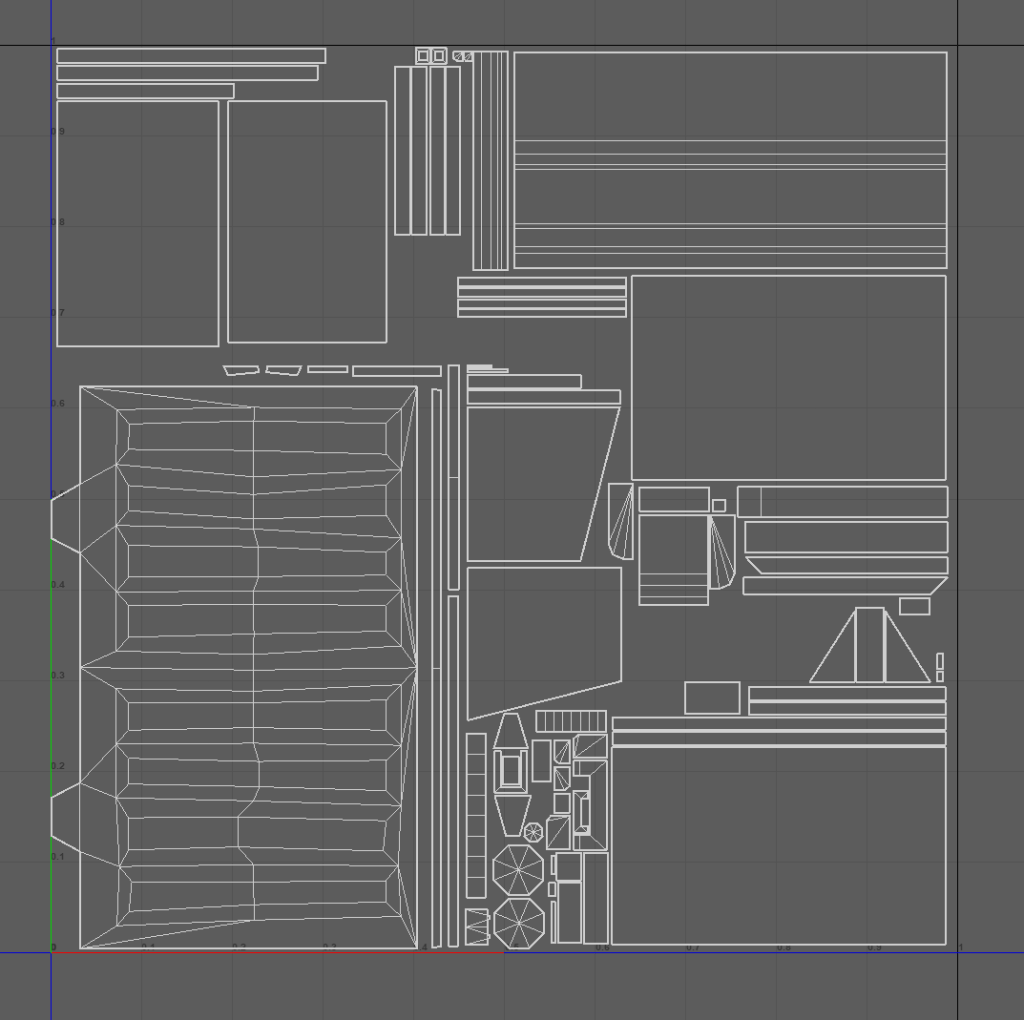Image resolution: width=1024 pixels, height=1020 pixels.
Task: Select the large blank rectangle below the banded island
Action: coord(788,377)
